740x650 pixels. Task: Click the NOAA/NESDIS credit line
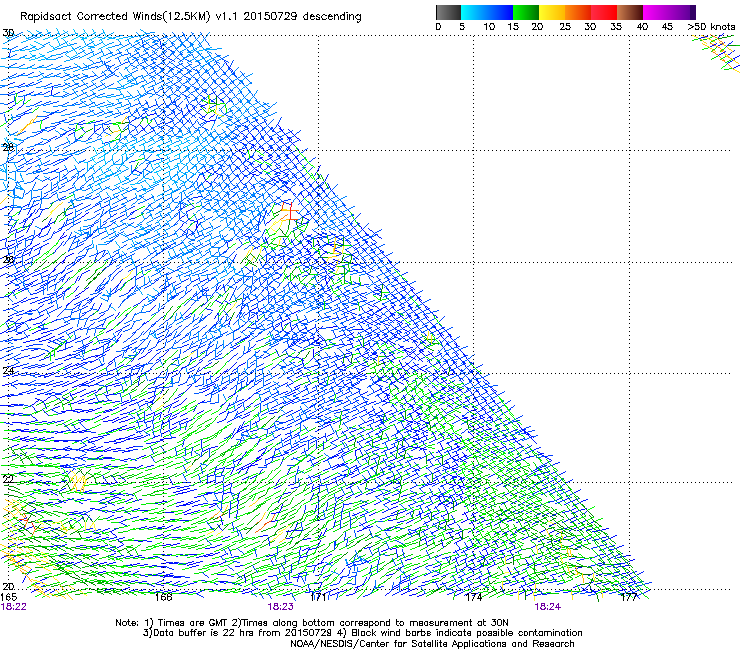432,644
